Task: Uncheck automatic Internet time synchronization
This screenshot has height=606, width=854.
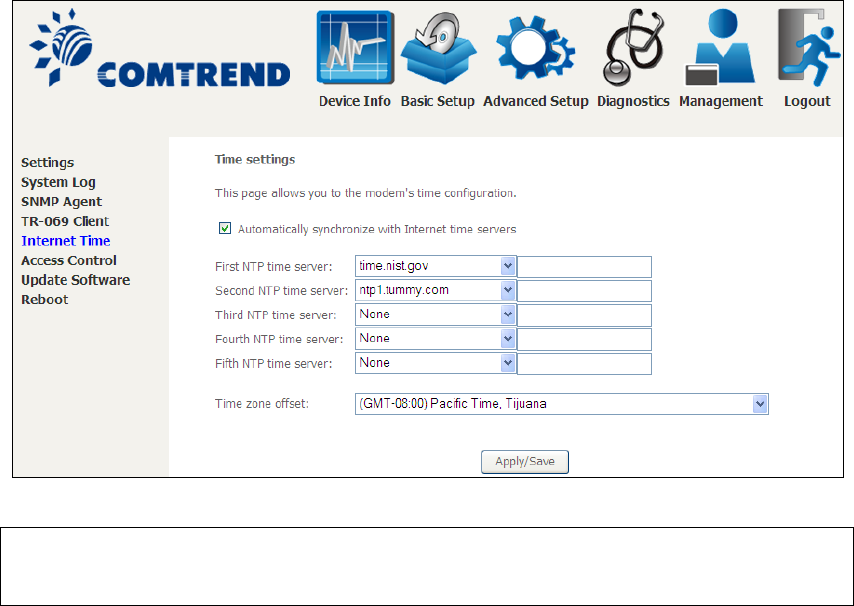Action: pos(225,228)
